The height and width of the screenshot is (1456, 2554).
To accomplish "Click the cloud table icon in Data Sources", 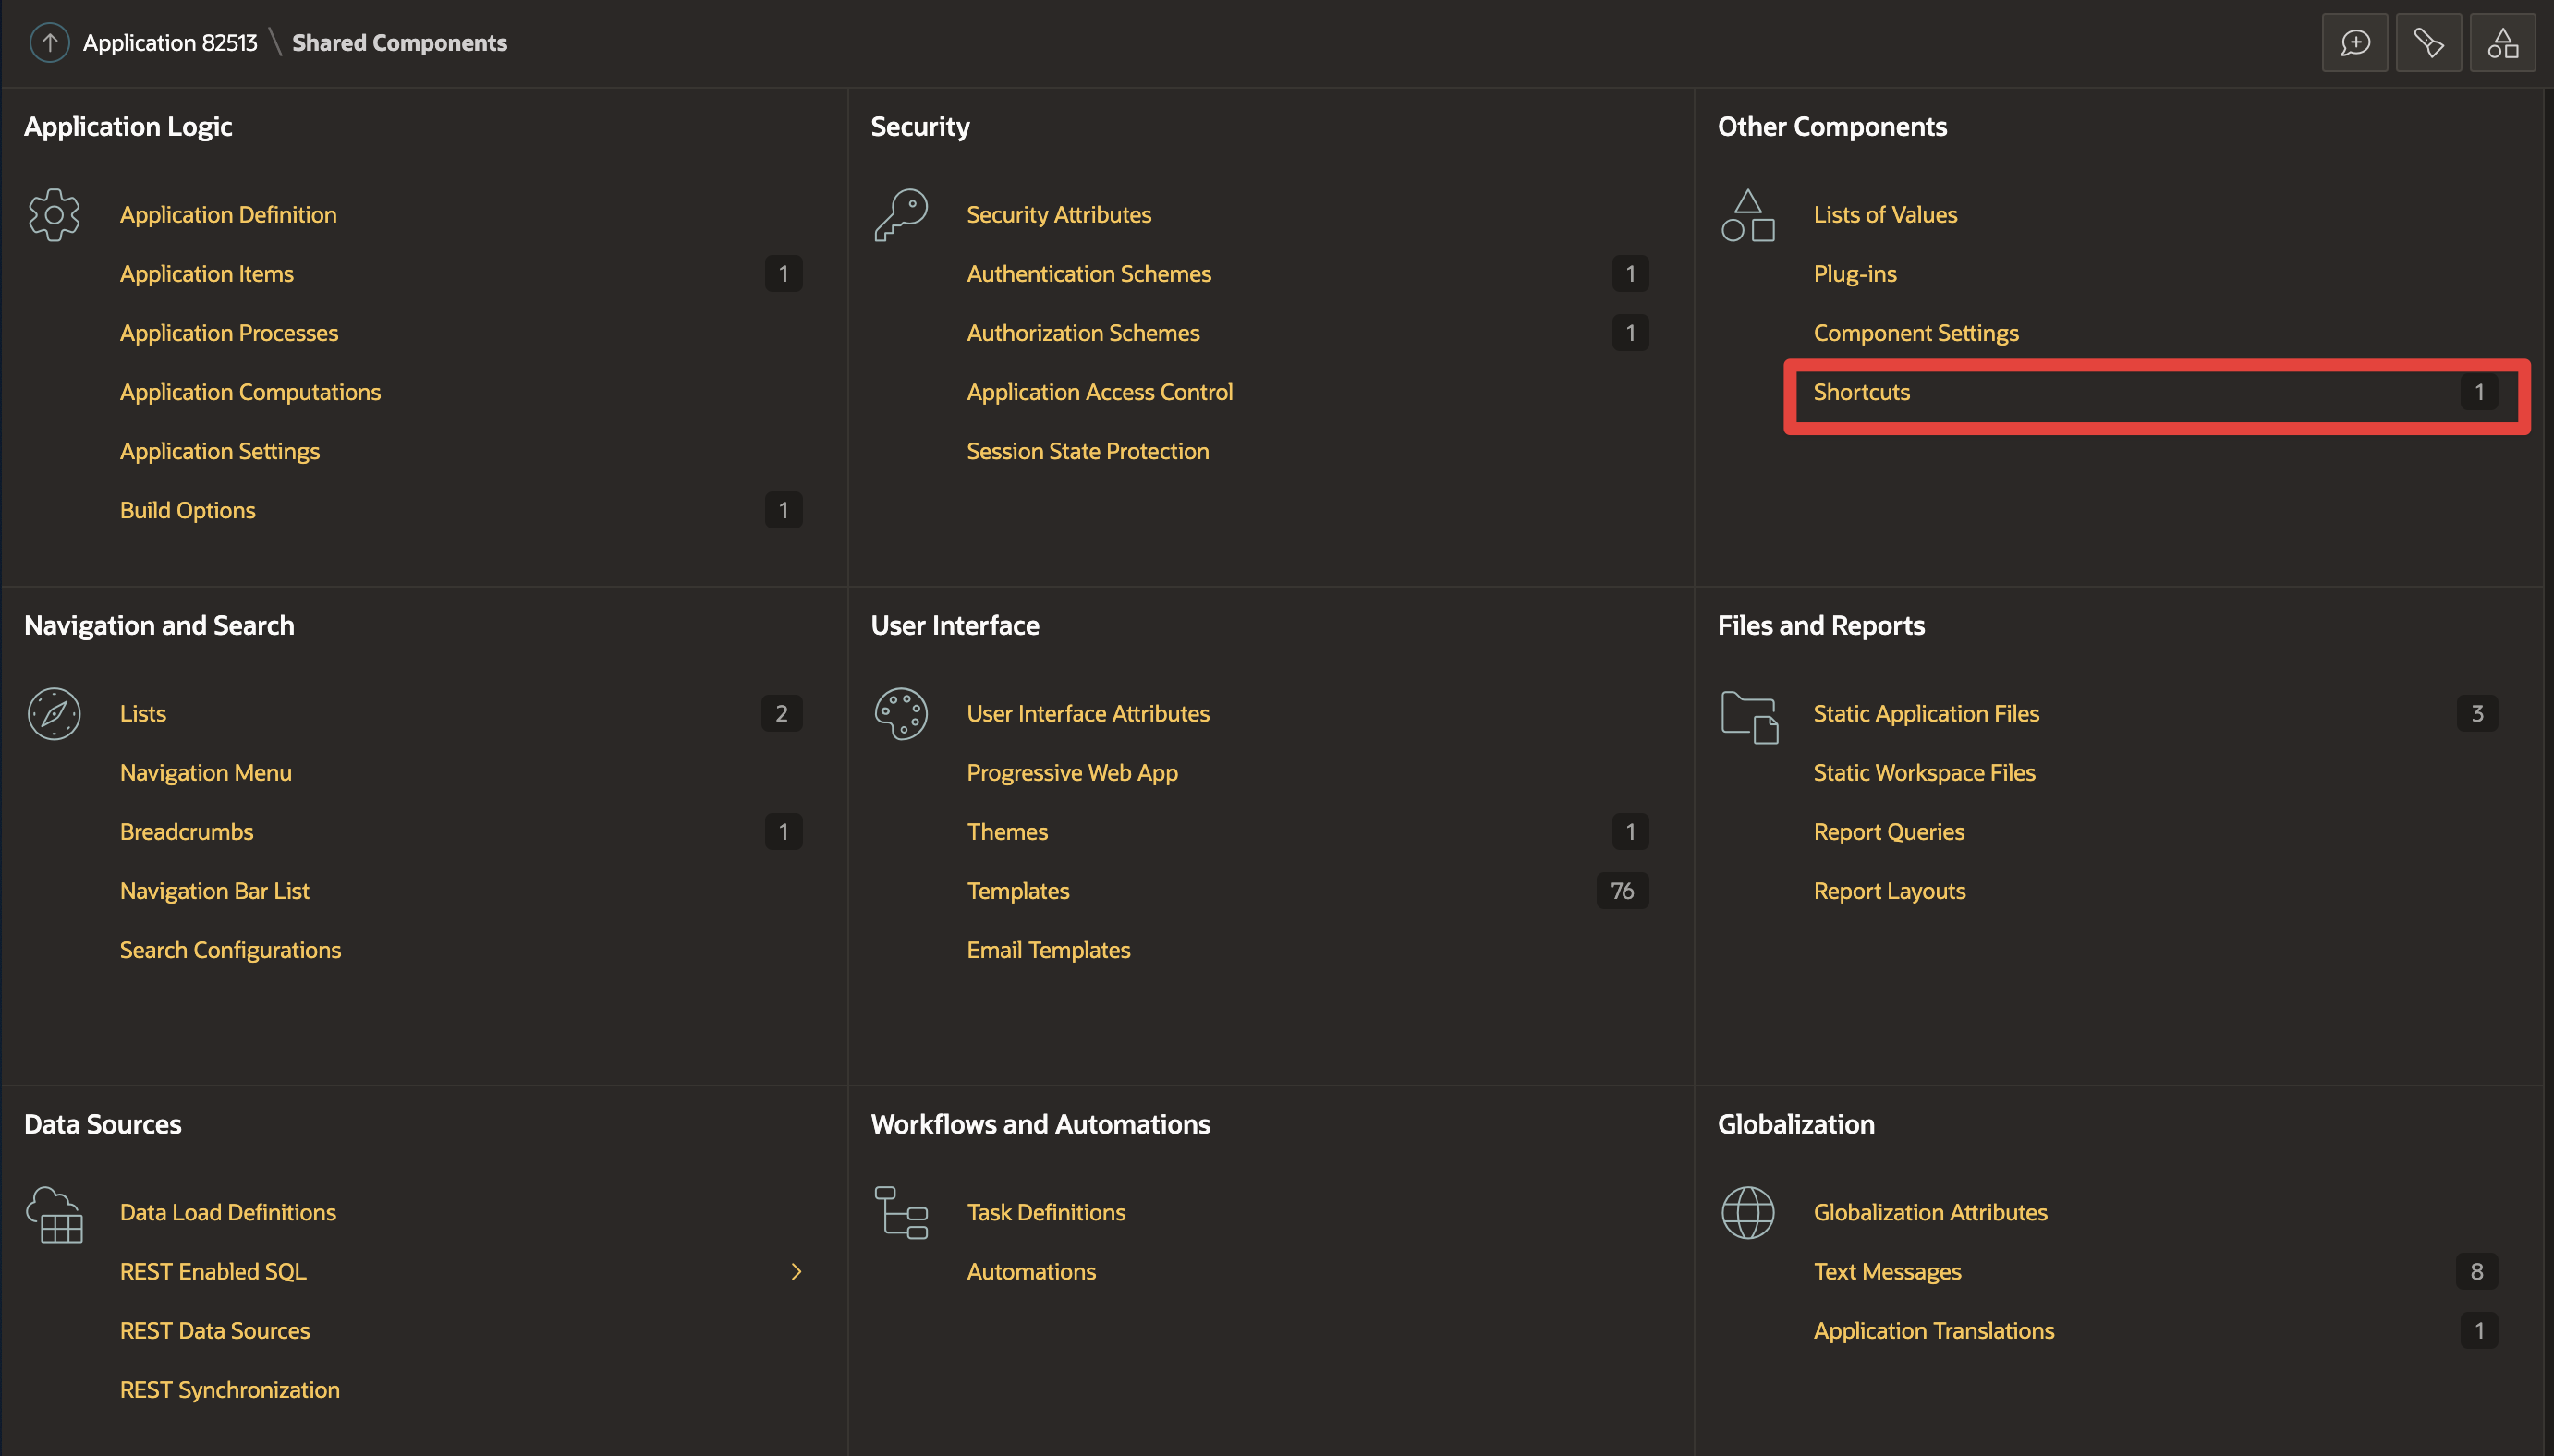I will tap(55, 1215).
